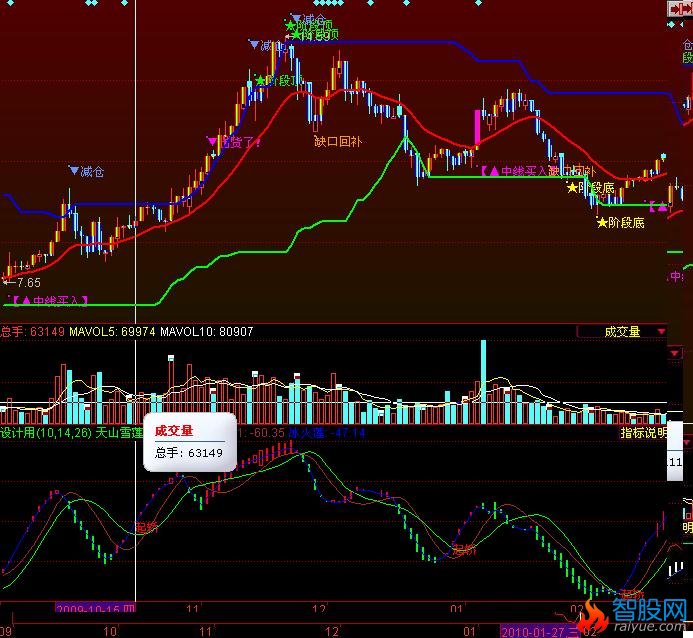693x638 pixels.
Task: Select the 2010-01-27 date marker on timeline
Action: (x=541, y=632)
